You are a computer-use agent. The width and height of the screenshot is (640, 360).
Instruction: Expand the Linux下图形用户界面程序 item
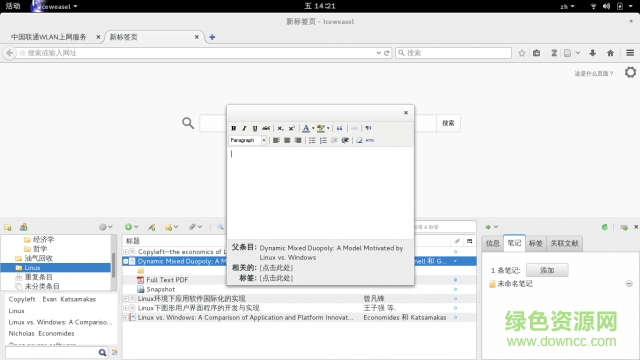[x=126, y=308]
